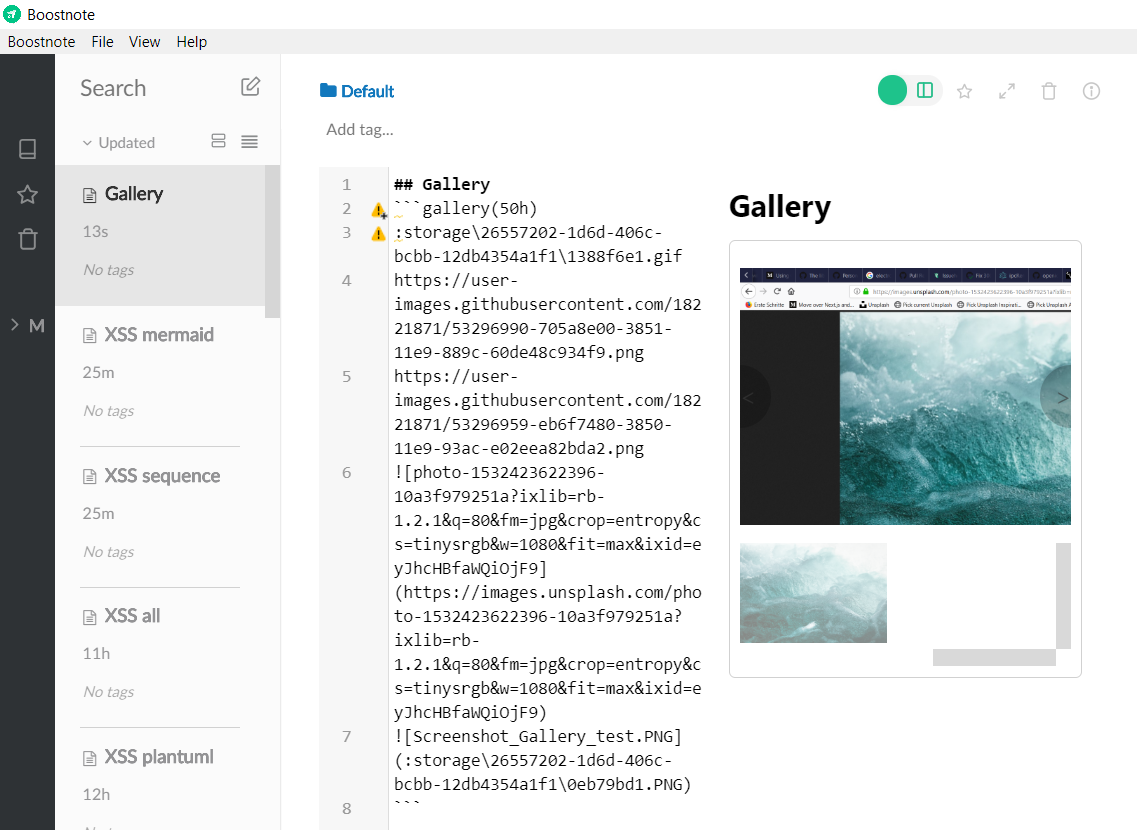Image resolution: width=1137 pixels, height=830 pixels.
Task: Click XSS mermaid note document icon
Action: 89,336
